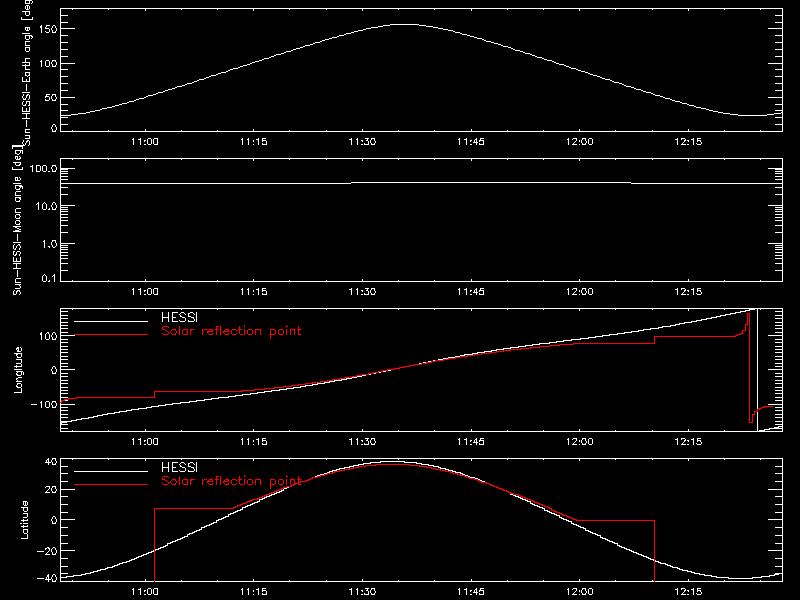Click the "0.1" tick on Moon angle plot

tap(49, 279)
